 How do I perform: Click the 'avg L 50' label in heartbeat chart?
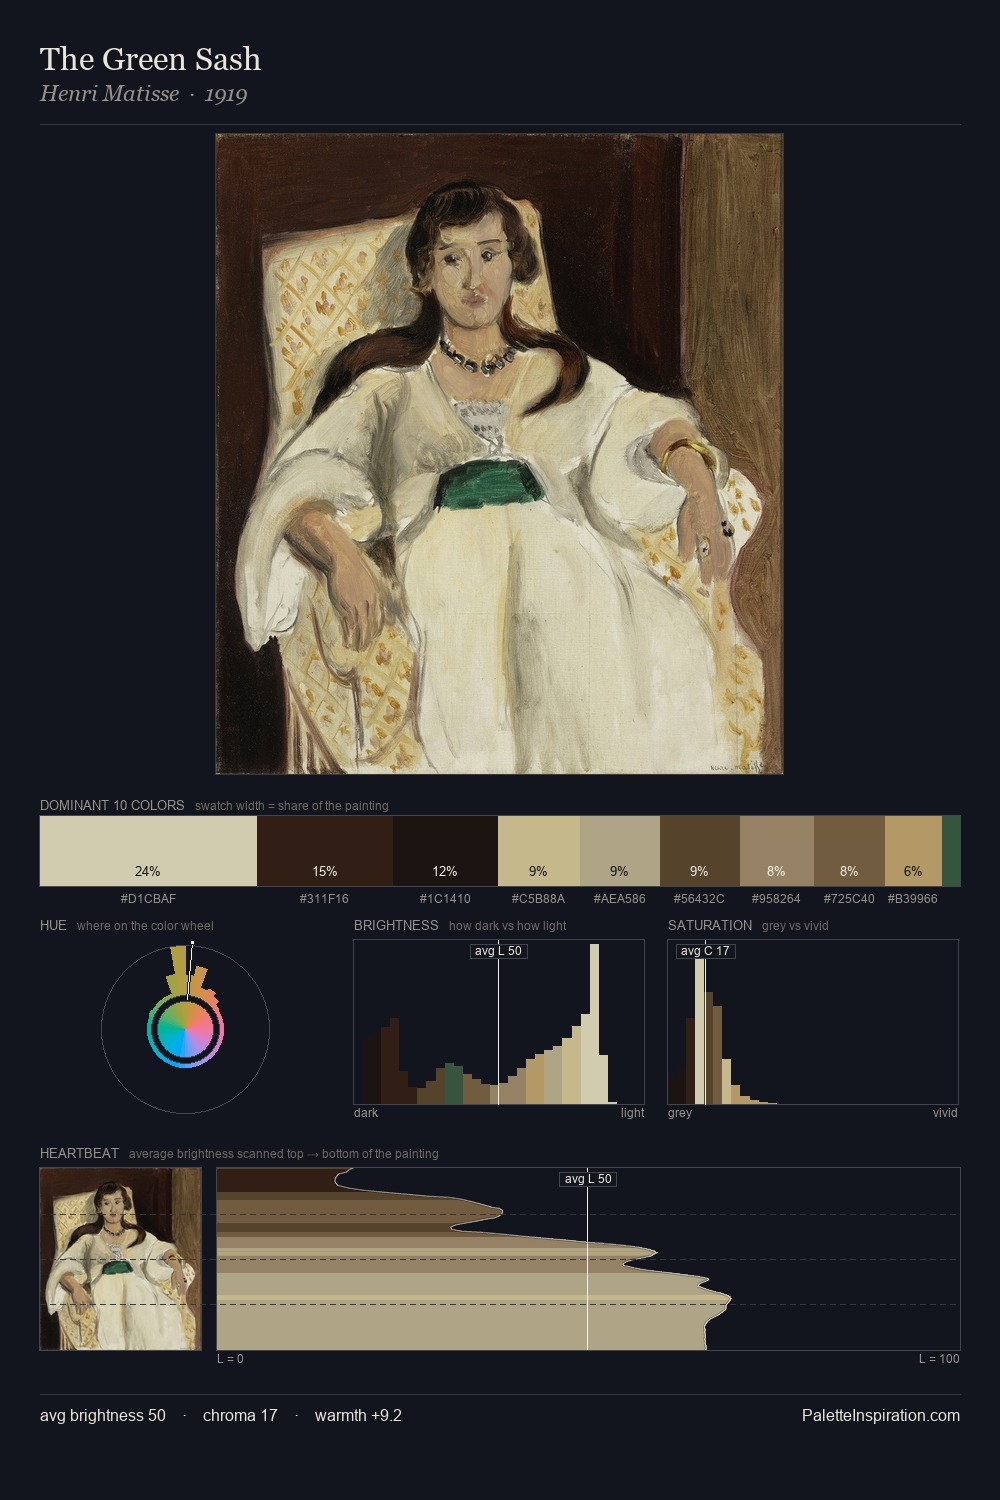pos(588,1179)
